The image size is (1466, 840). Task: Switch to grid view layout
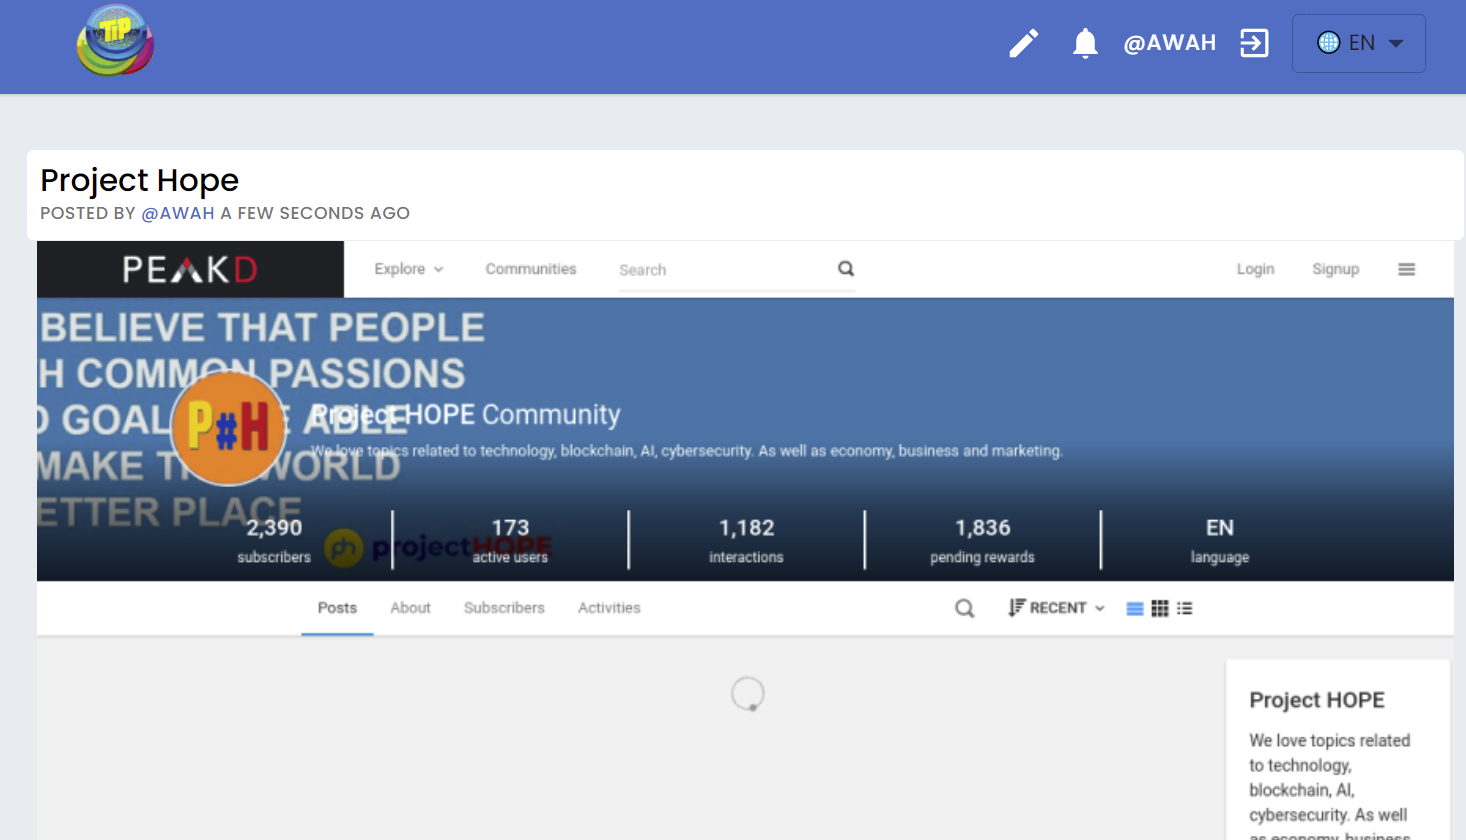[x=1160, y=608]
